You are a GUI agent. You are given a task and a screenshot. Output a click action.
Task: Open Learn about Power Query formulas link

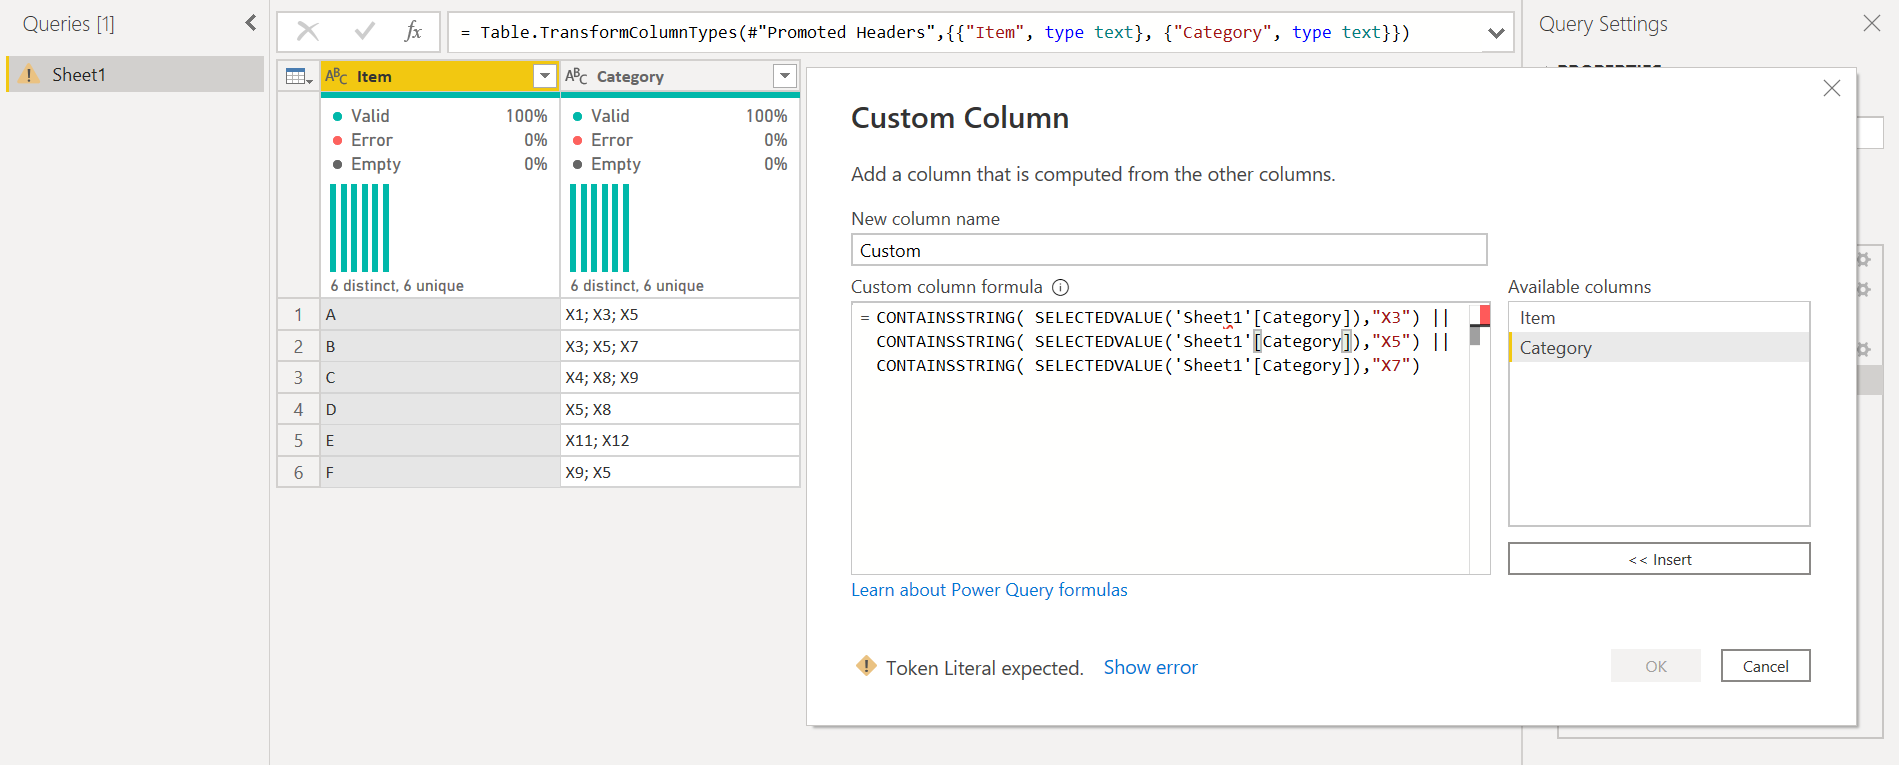tap(989, 590)
